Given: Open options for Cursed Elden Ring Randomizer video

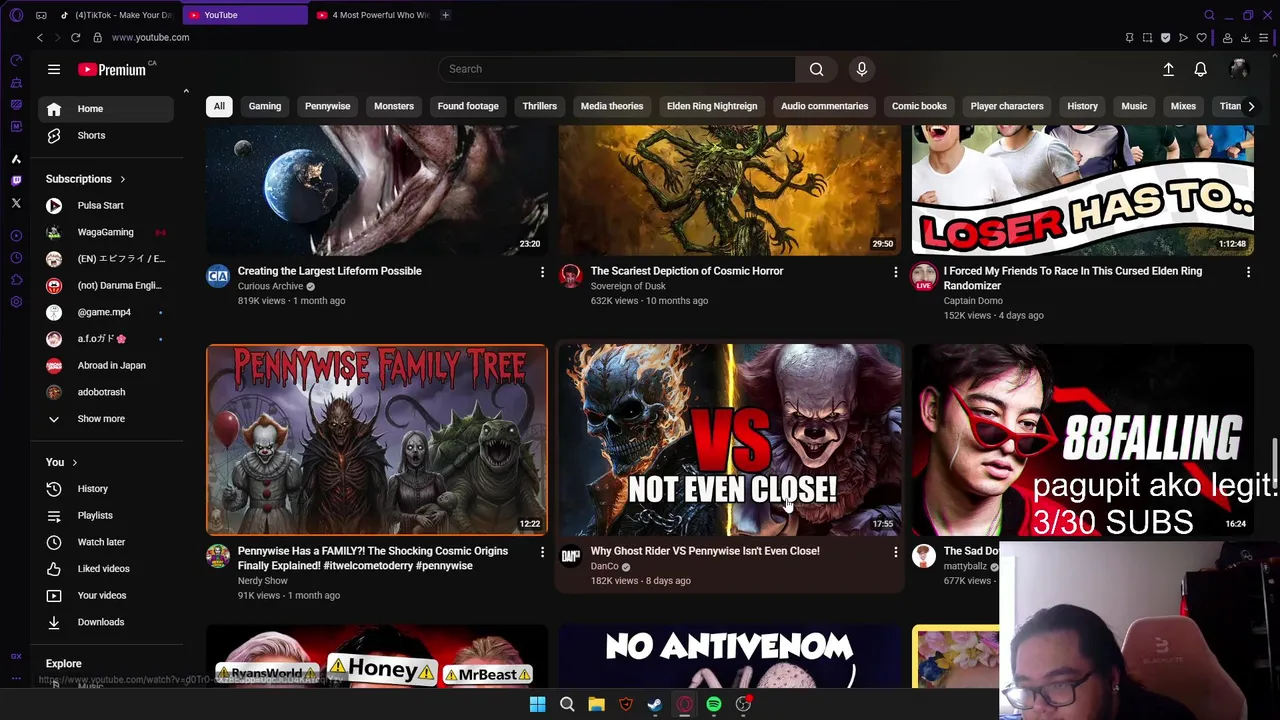Looking at the screenshot, I should click(x=1248, y=272).
